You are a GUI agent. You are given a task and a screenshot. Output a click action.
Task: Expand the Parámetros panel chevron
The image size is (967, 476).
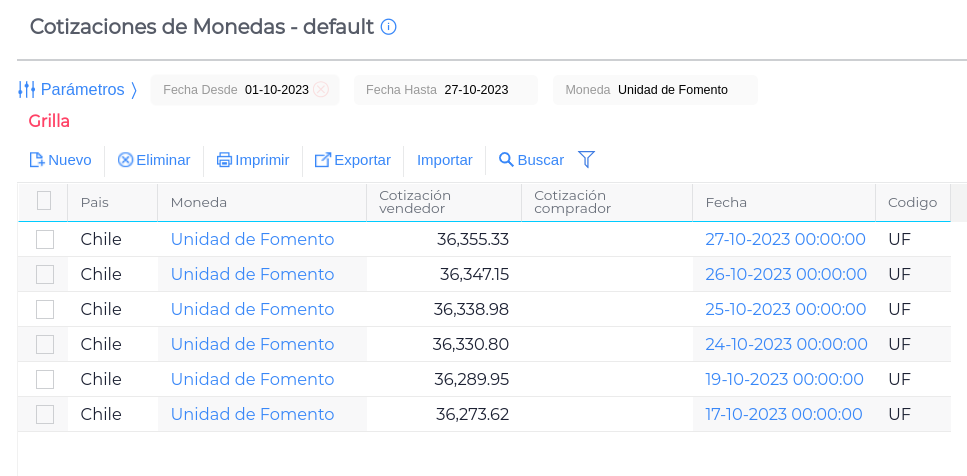[134, 90]
